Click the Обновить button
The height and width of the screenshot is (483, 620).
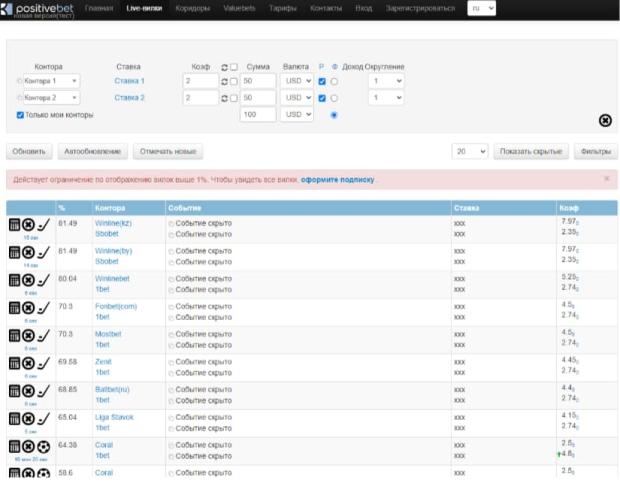click(x=29, y=151)
